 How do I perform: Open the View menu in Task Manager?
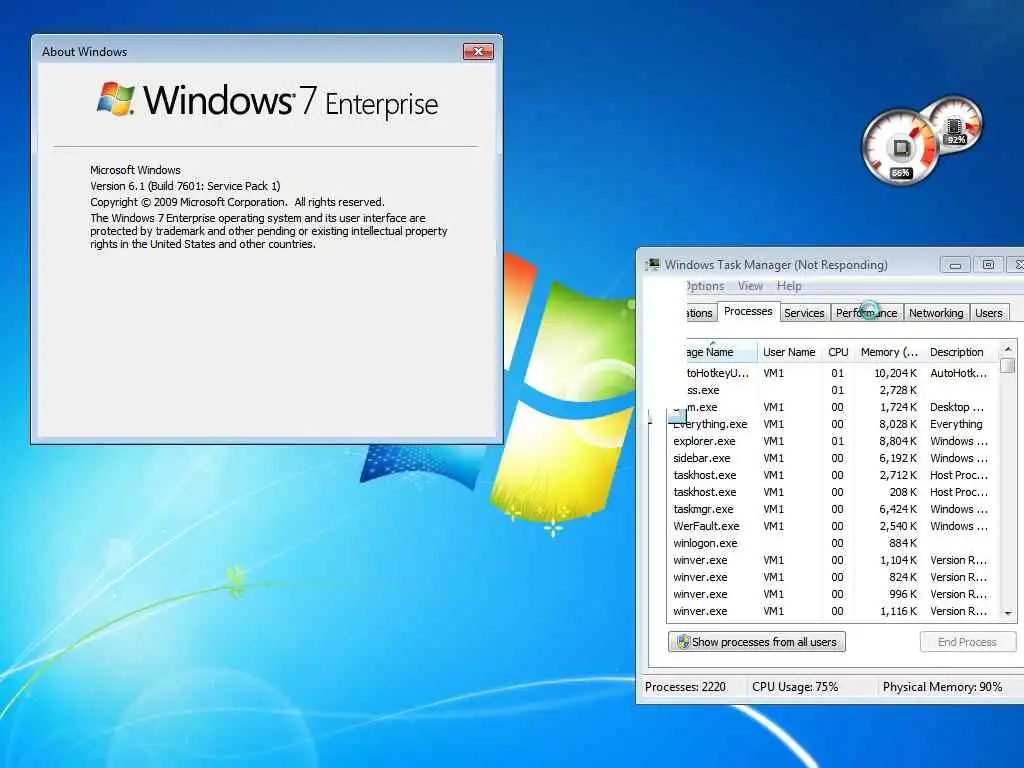750,286
